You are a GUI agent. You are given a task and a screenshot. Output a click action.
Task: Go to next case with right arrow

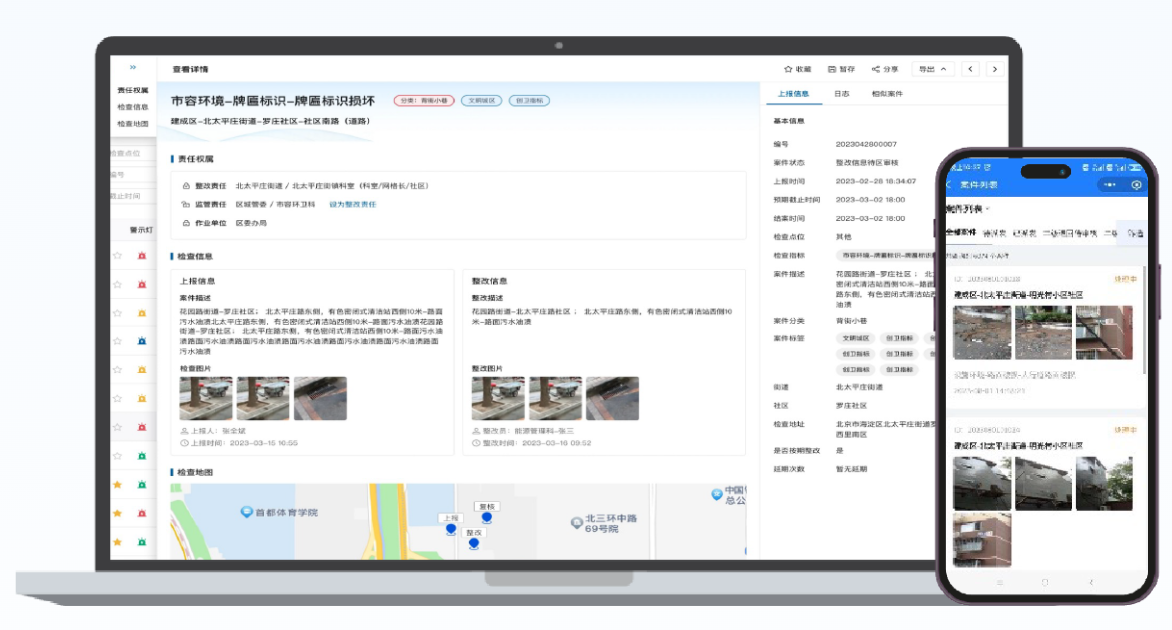[x=994, y=69]
